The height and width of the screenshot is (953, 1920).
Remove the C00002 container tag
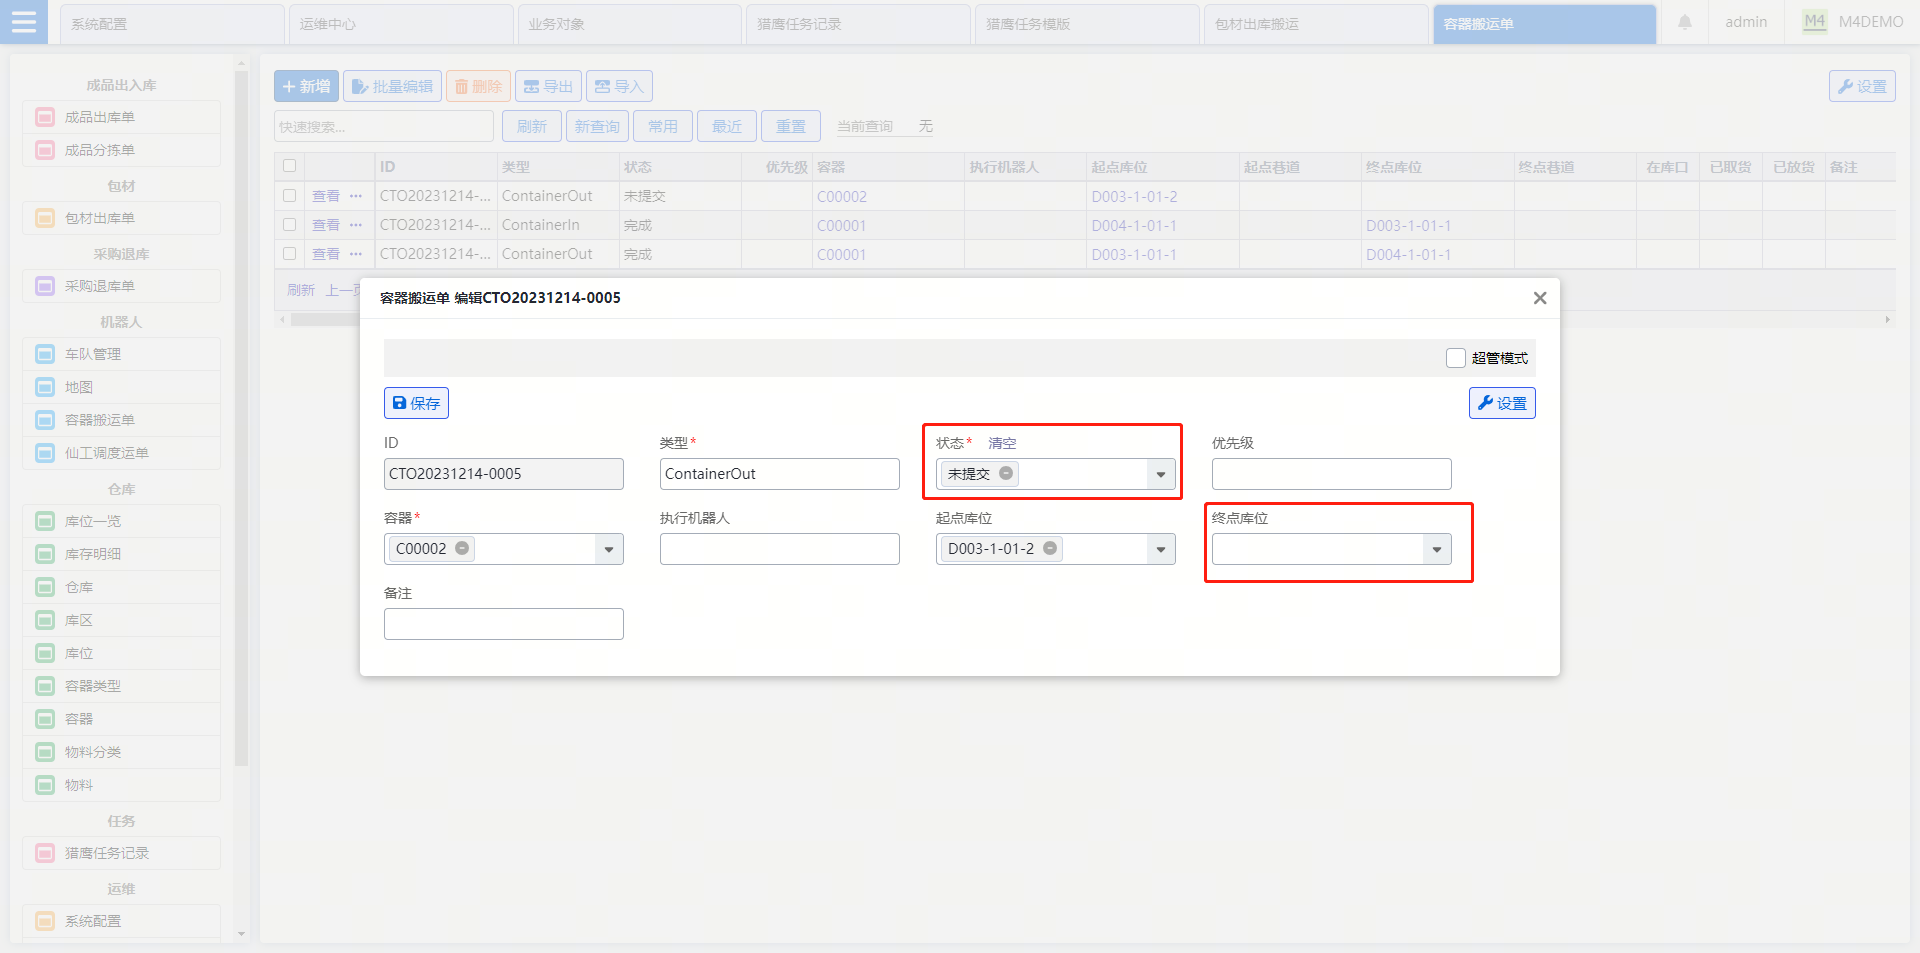pyautogui.click(x=462, y=548)
